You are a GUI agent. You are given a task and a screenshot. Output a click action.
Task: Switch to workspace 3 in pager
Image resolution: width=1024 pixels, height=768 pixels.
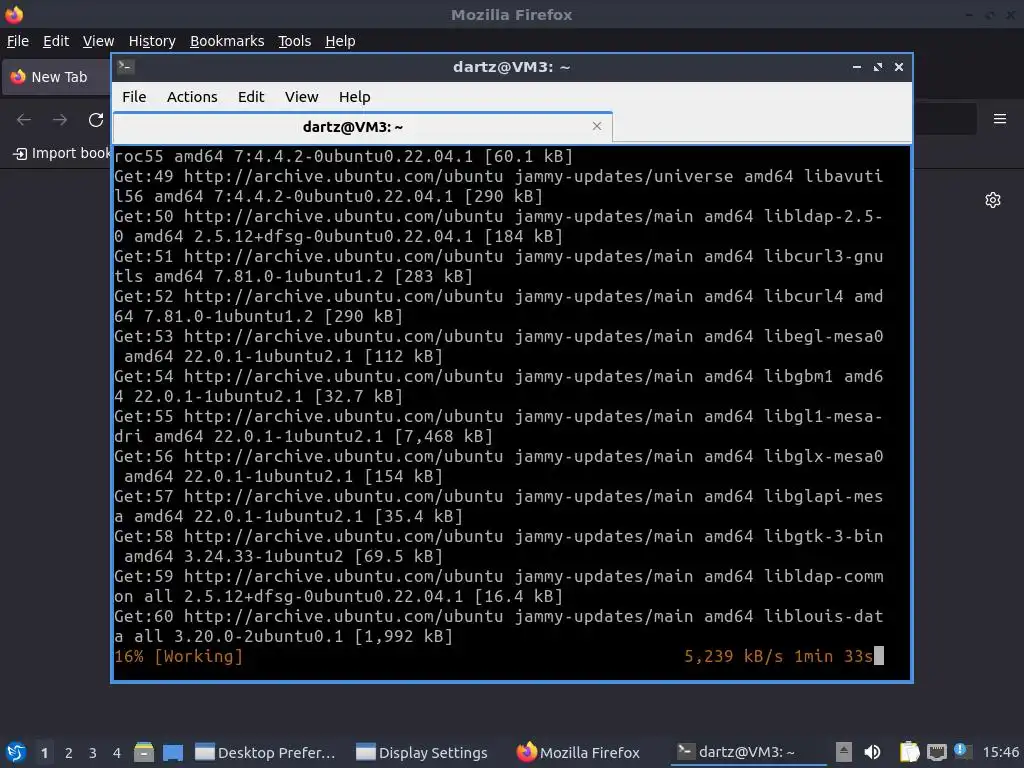pyautogui.click(x=93, y=753)
